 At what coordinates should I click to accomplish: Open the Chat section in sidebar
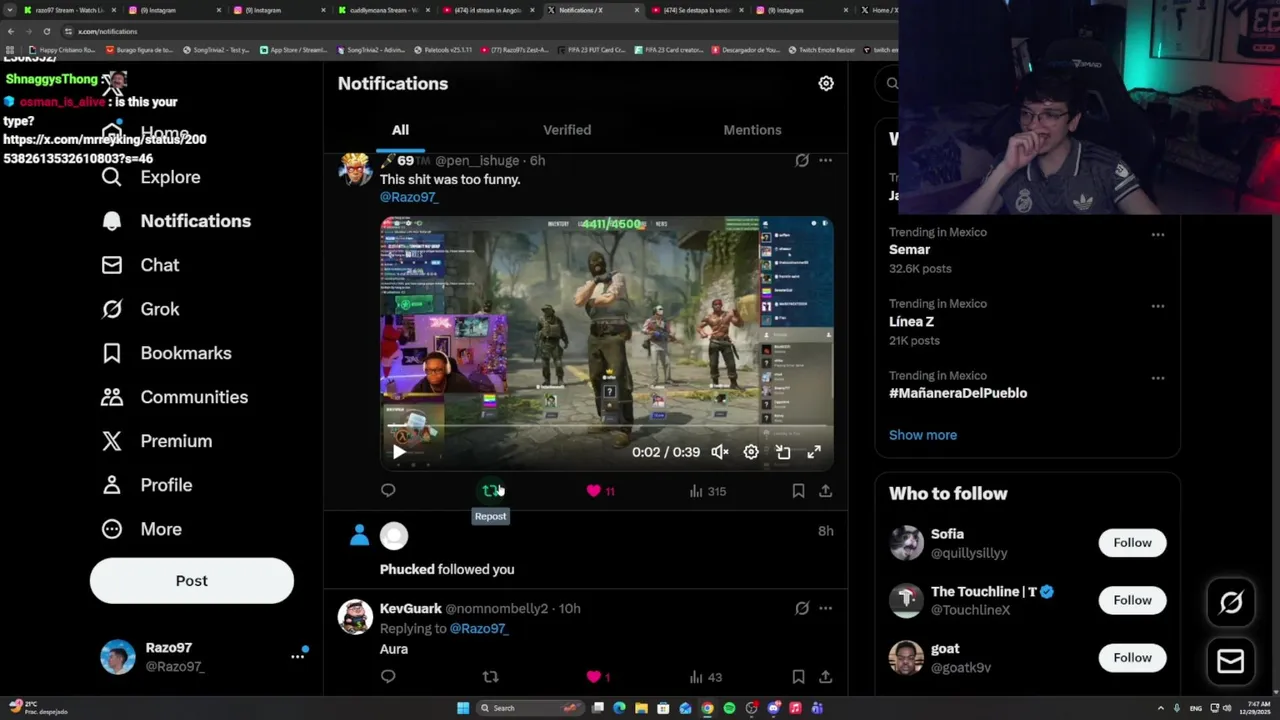coord(140,265)
